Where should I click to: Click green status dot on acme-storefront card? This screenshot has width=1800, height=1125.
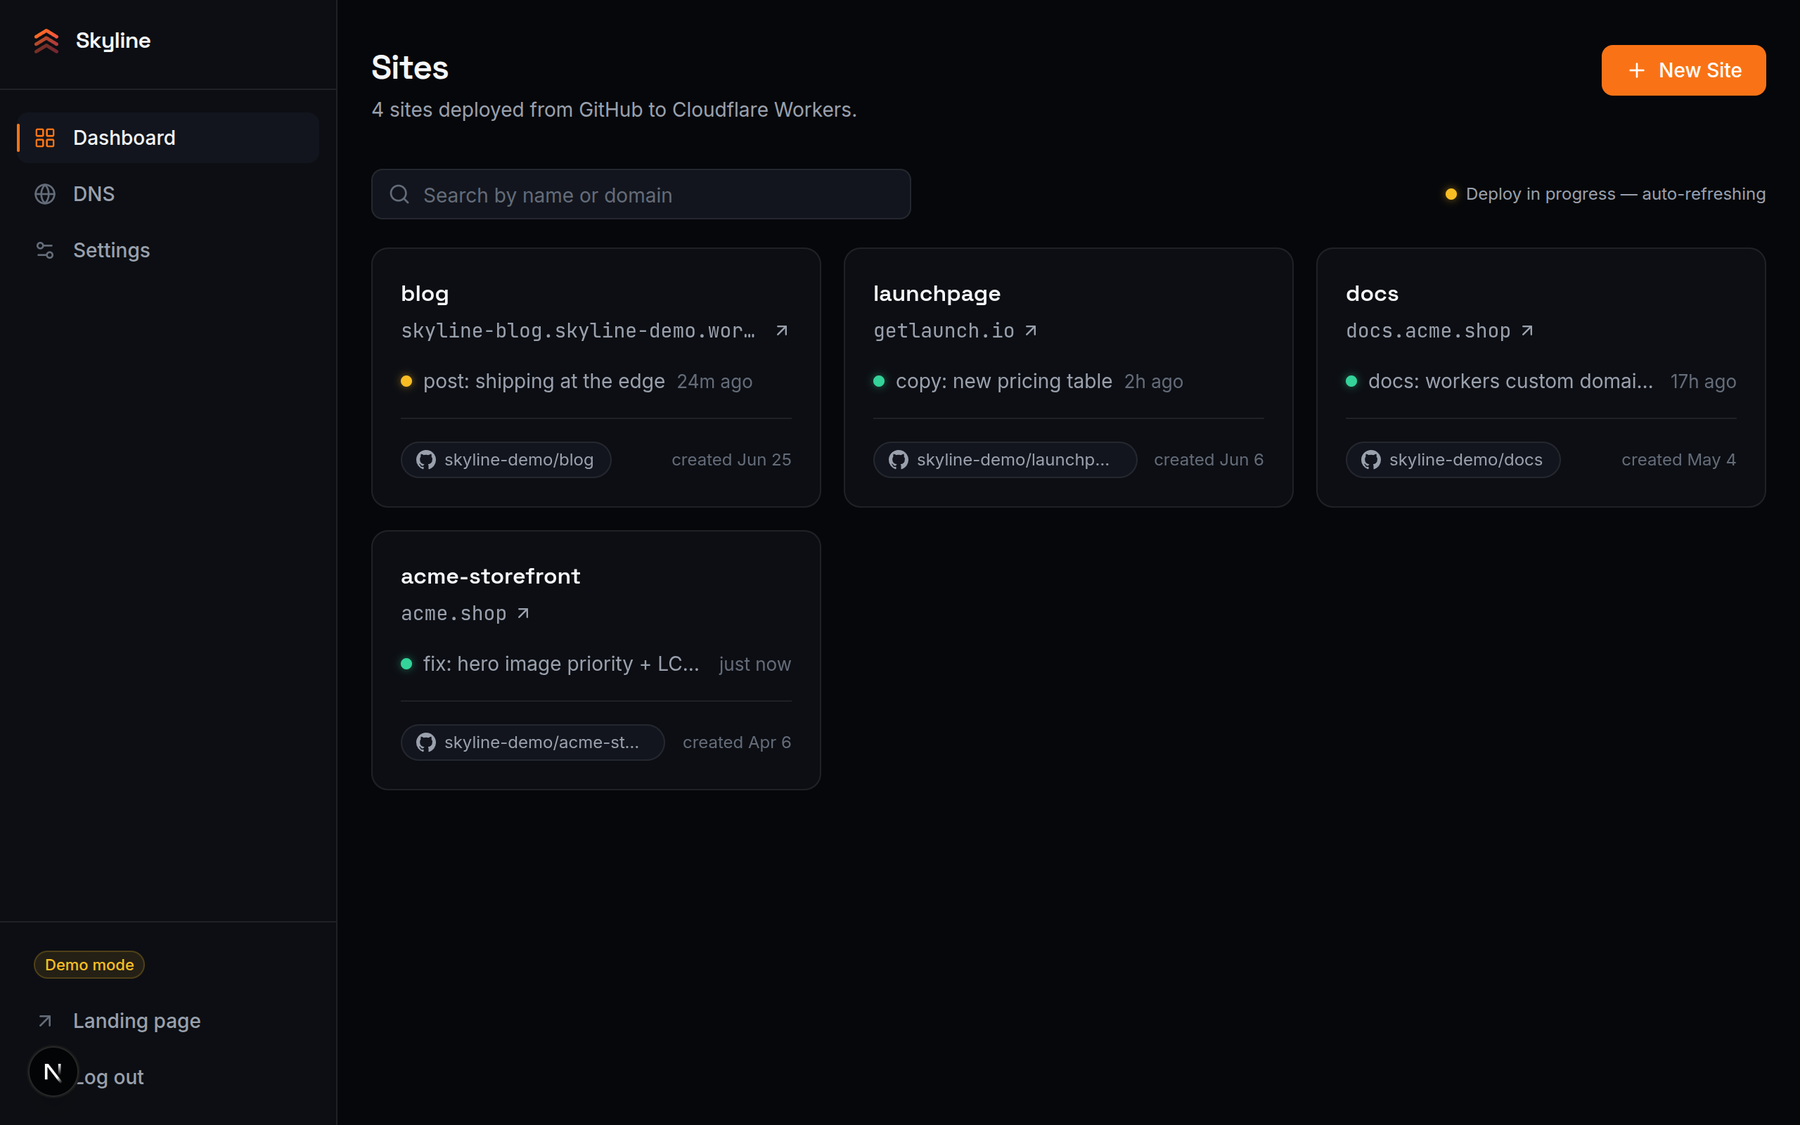(x=406, y=664)
